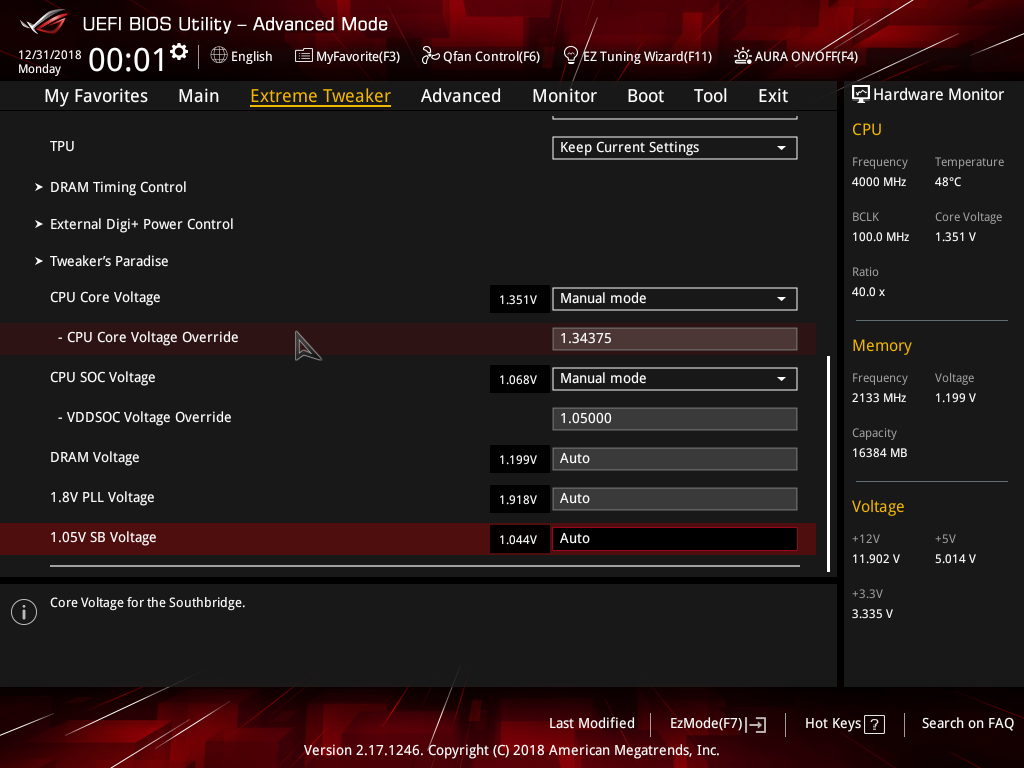1024x768 pixels.
Task: Select the CPU SOC Voltage label
Action: pos(103,377)
